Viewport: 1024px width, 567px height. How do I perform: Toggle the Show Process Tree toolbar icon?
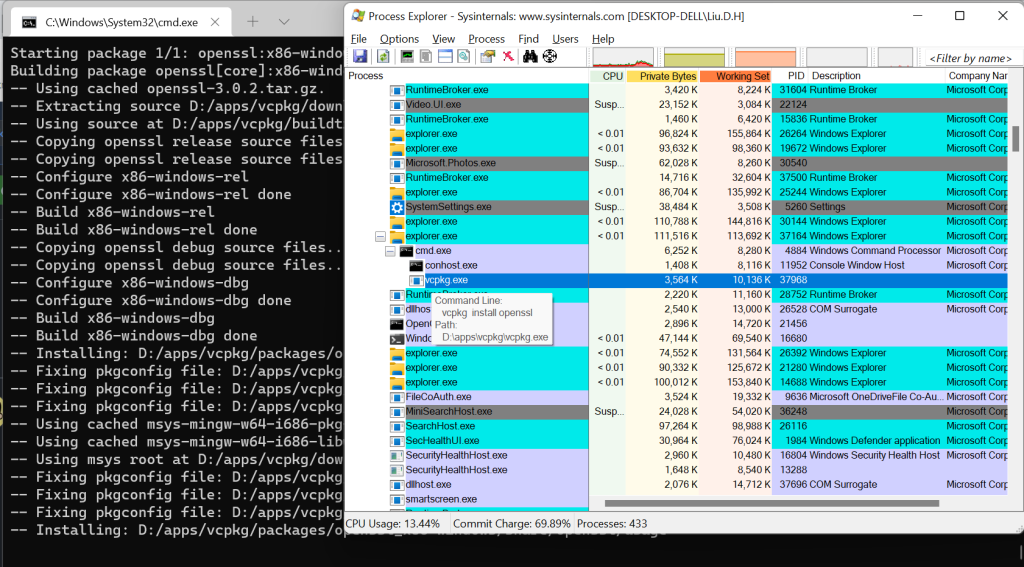pyautogui.click(x=426, y=57)
